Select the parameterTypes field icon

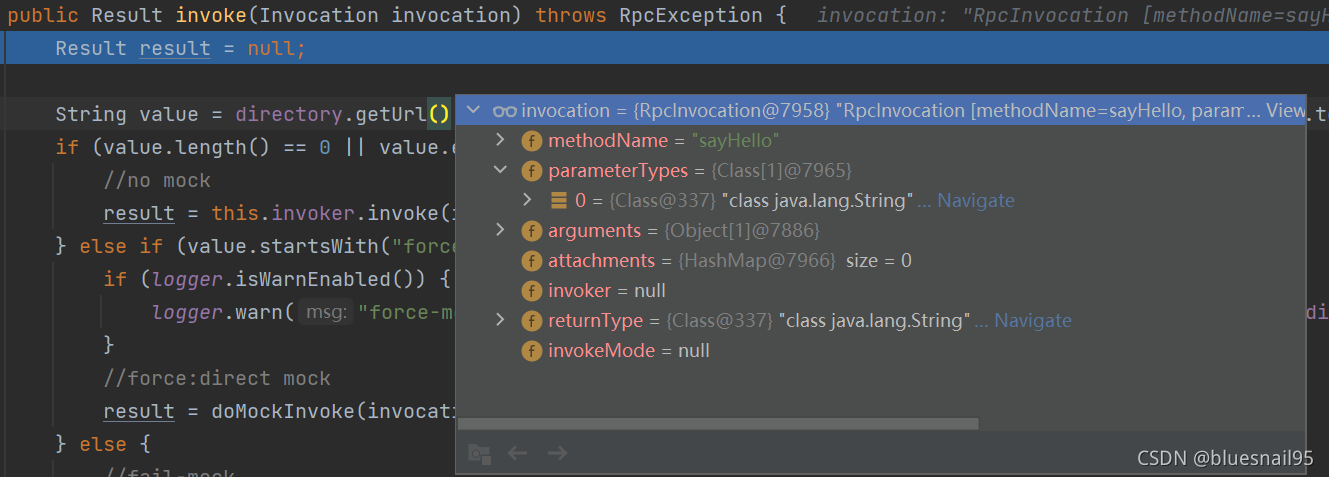[532, 171]
